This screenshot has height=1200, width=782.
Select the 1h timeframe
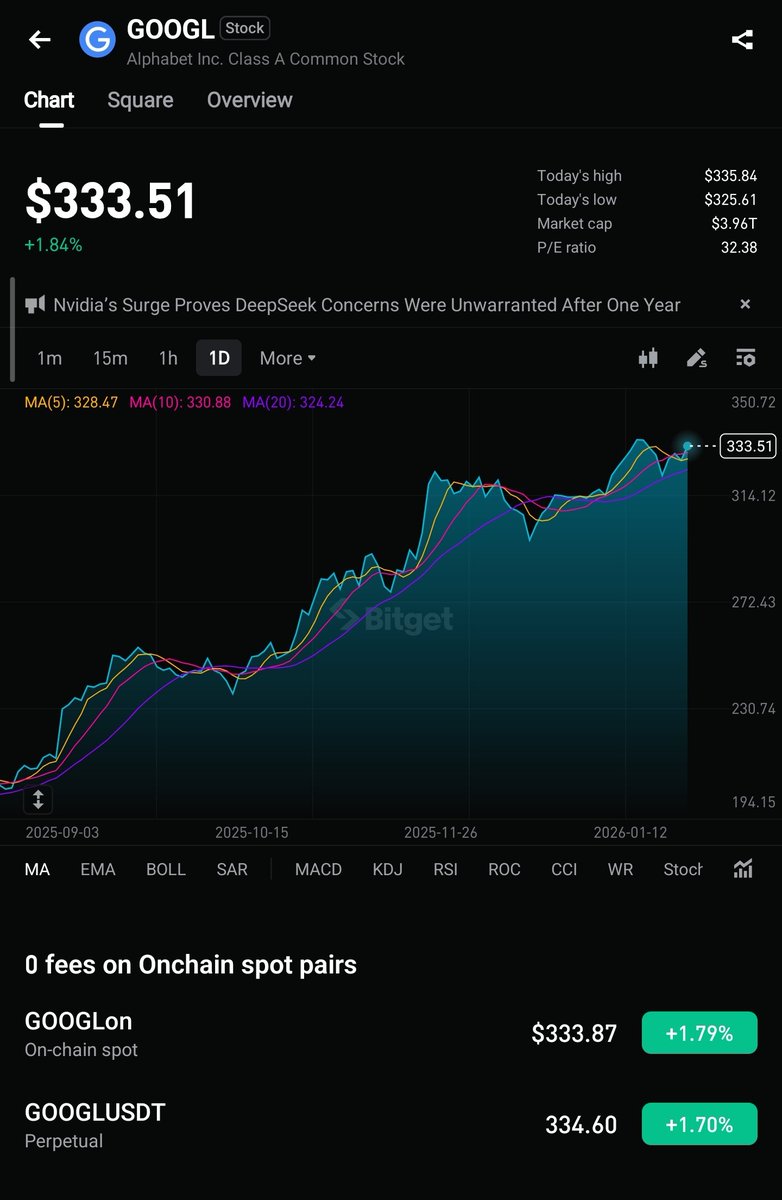point(168,358)
